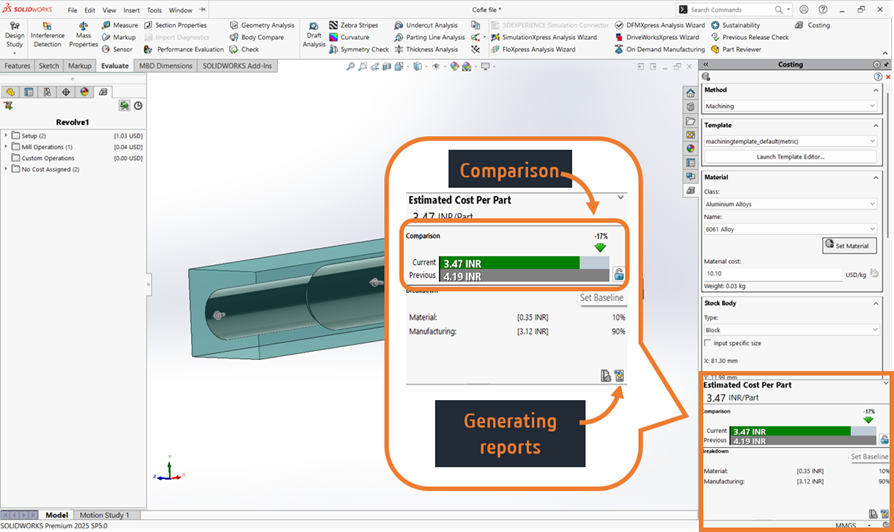Open Parting Line Analysis
894x532 pixels.
point(429,37)
